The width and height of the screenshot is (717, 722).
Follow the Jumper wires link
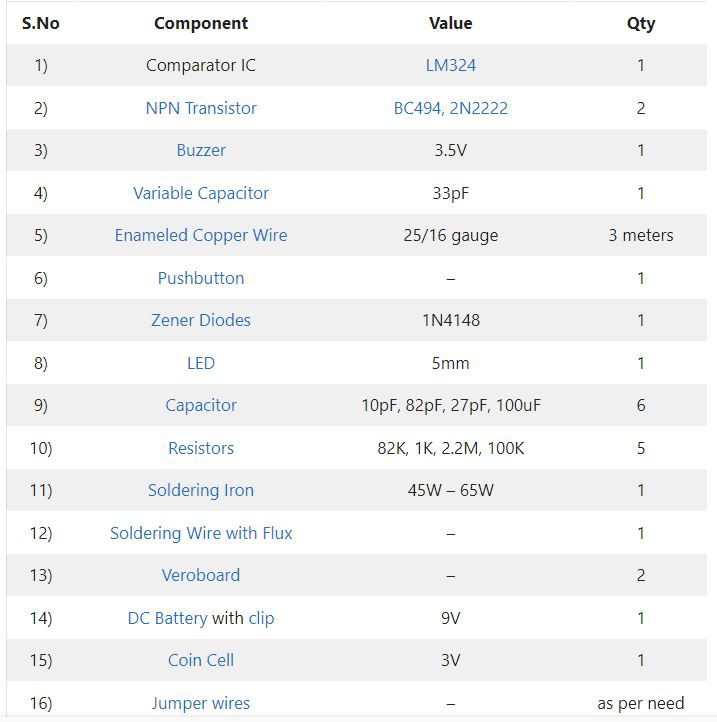point(201,703)
